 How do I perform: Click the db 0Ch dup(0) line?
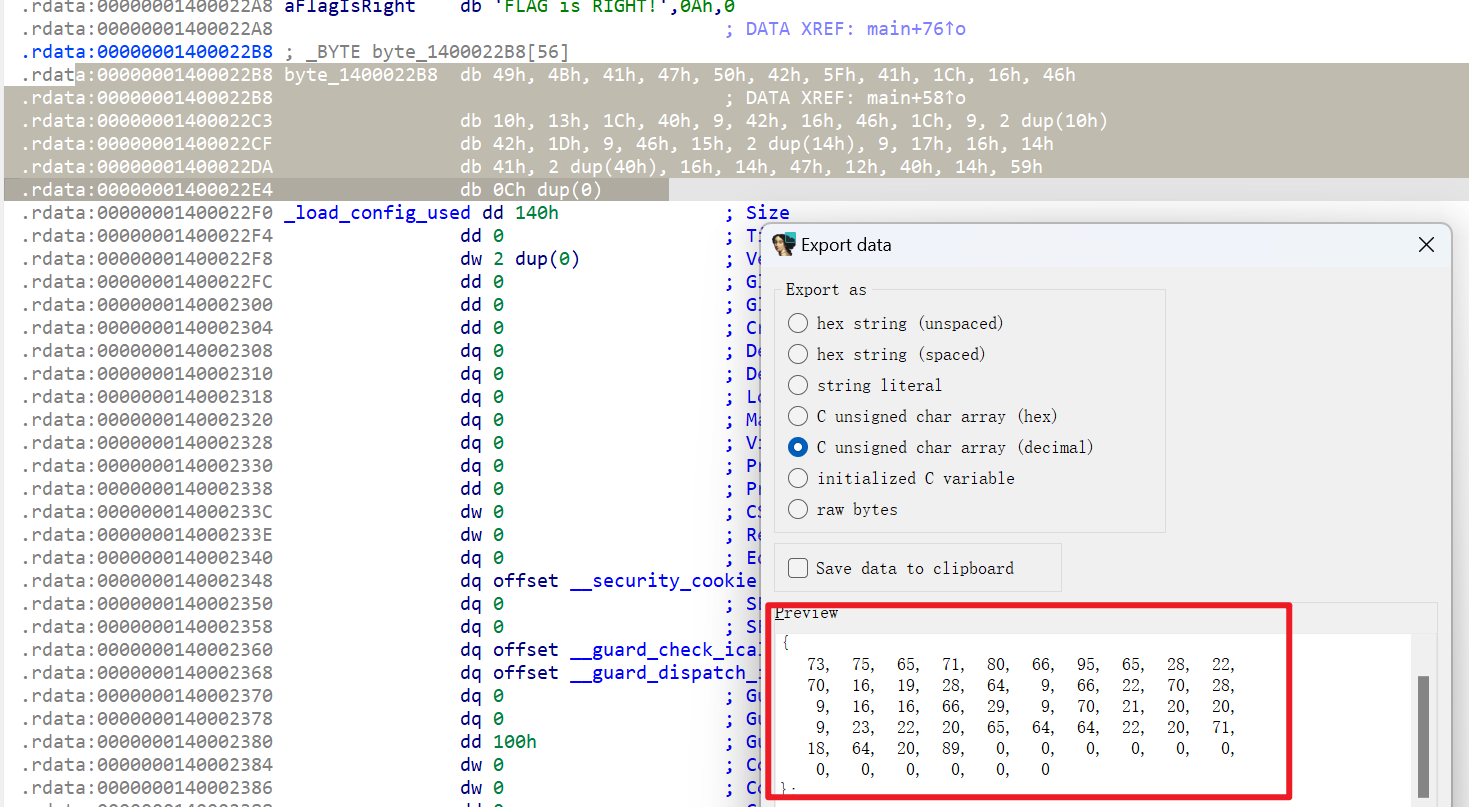531,190
